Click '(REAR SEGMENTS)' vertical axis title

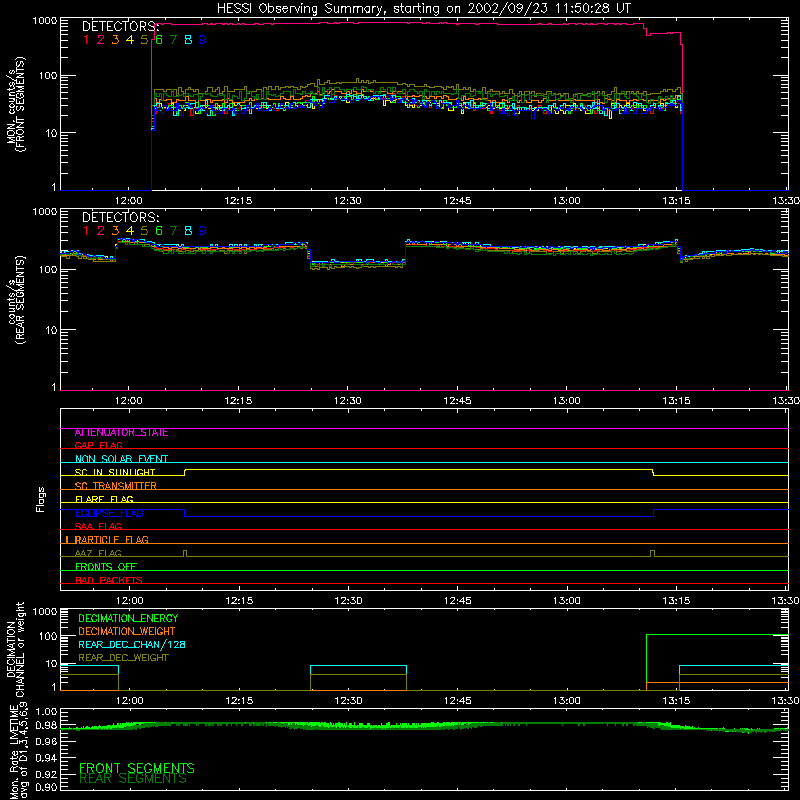[x=20, y=300]
